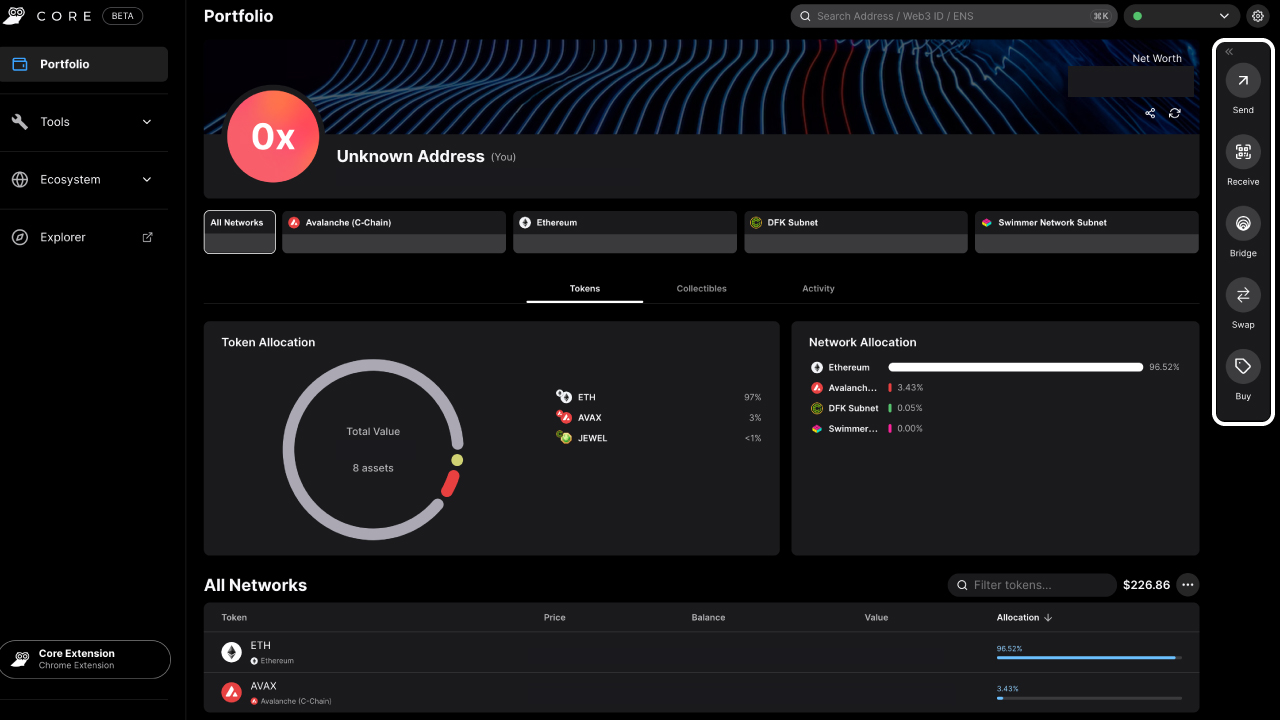Select the Swimmer Network Subnet card
Viewport: 1280px width, 720px height.
click(x=1087, y=232)
